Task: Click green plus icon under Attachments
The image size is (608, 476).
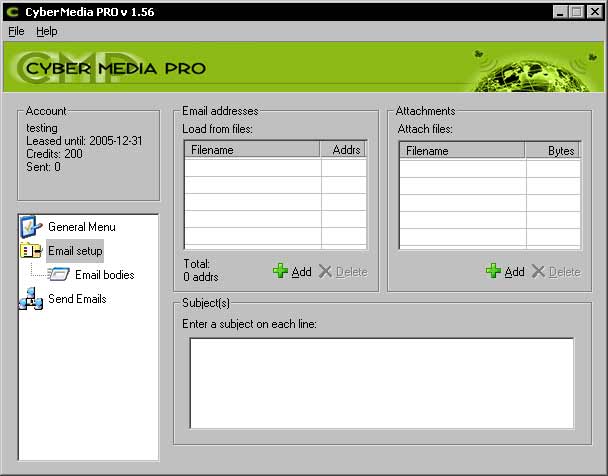Action: tap(493, 271)
